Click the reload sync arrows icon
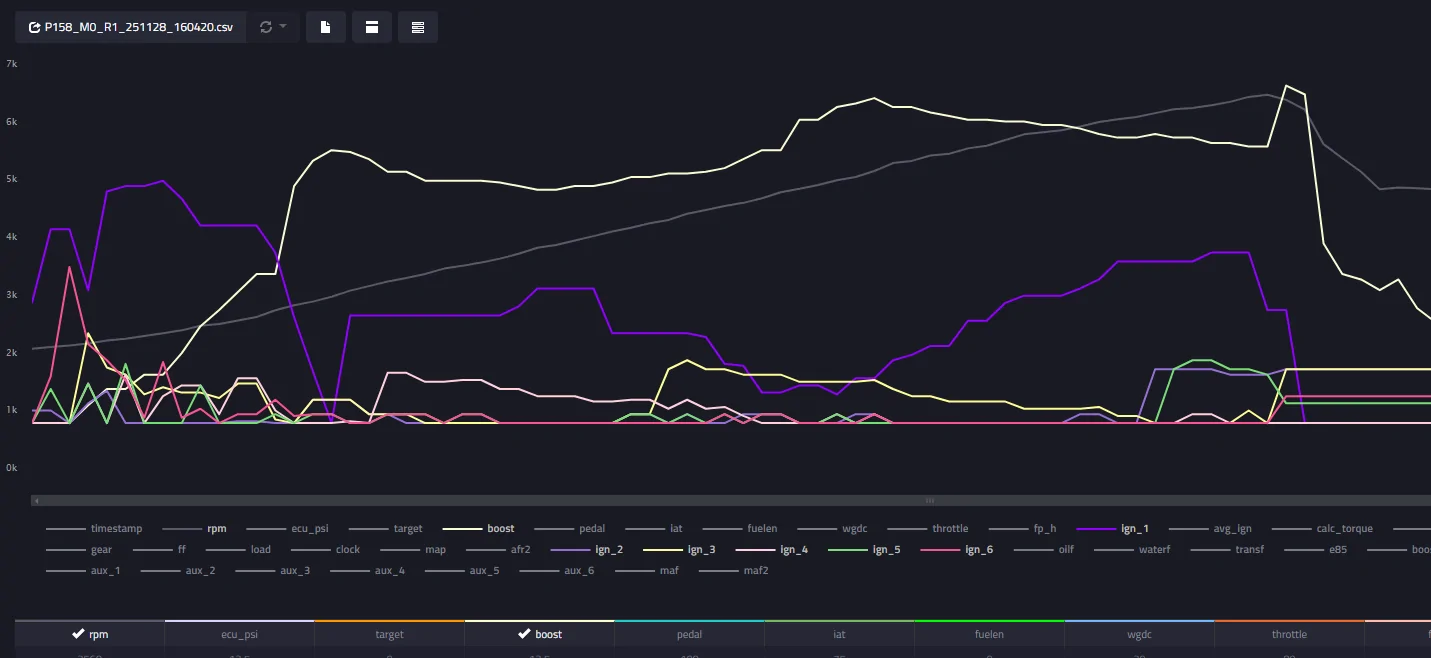 [x=266, y=27]
